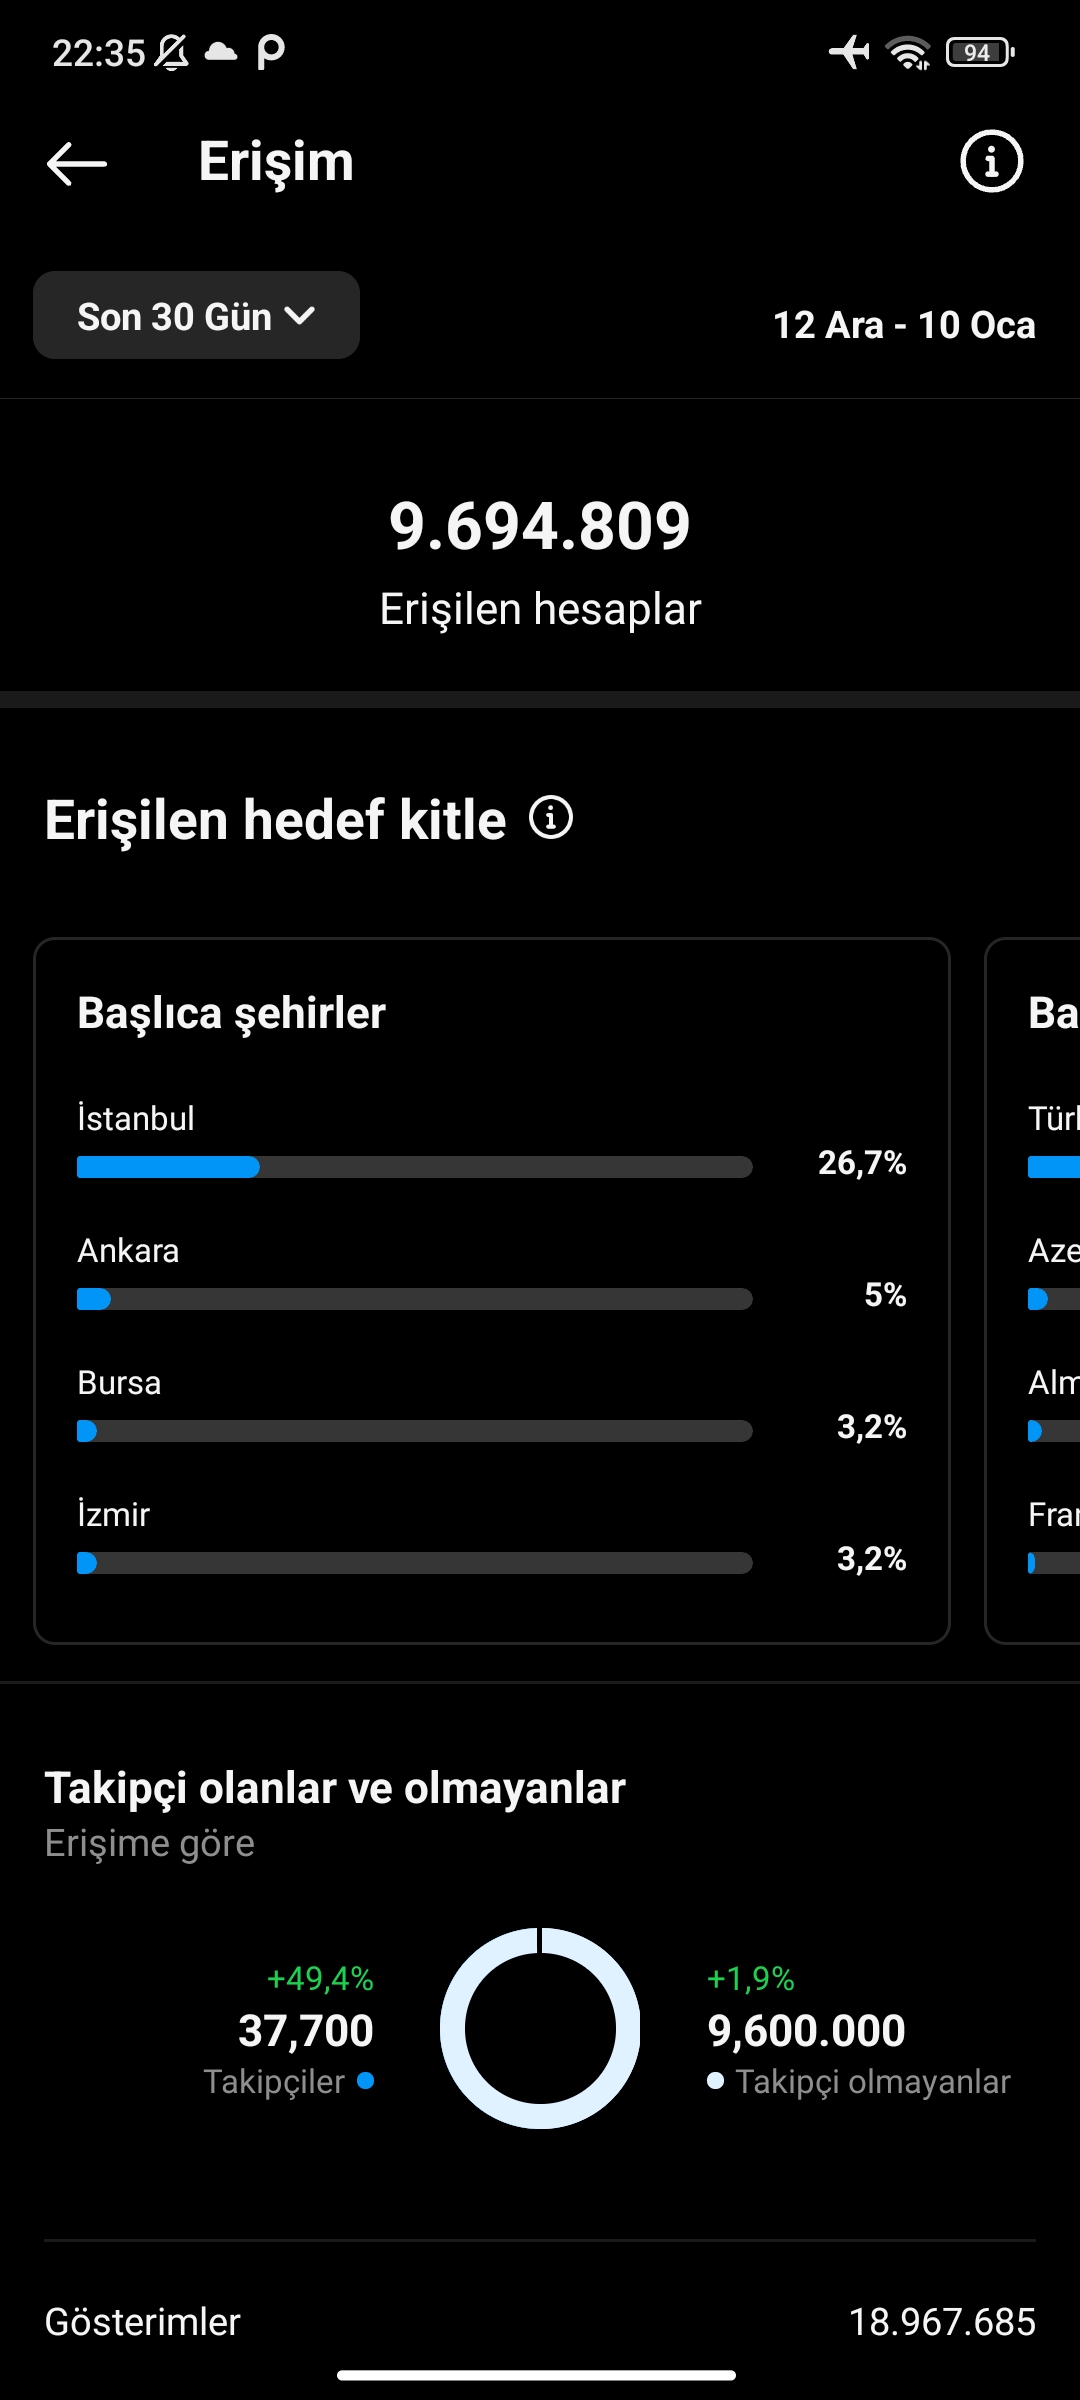Open the Son 30 Gün dropdown
Image resolution: width=1080 pixels, height=2400 pixels.
click(196, 315)
